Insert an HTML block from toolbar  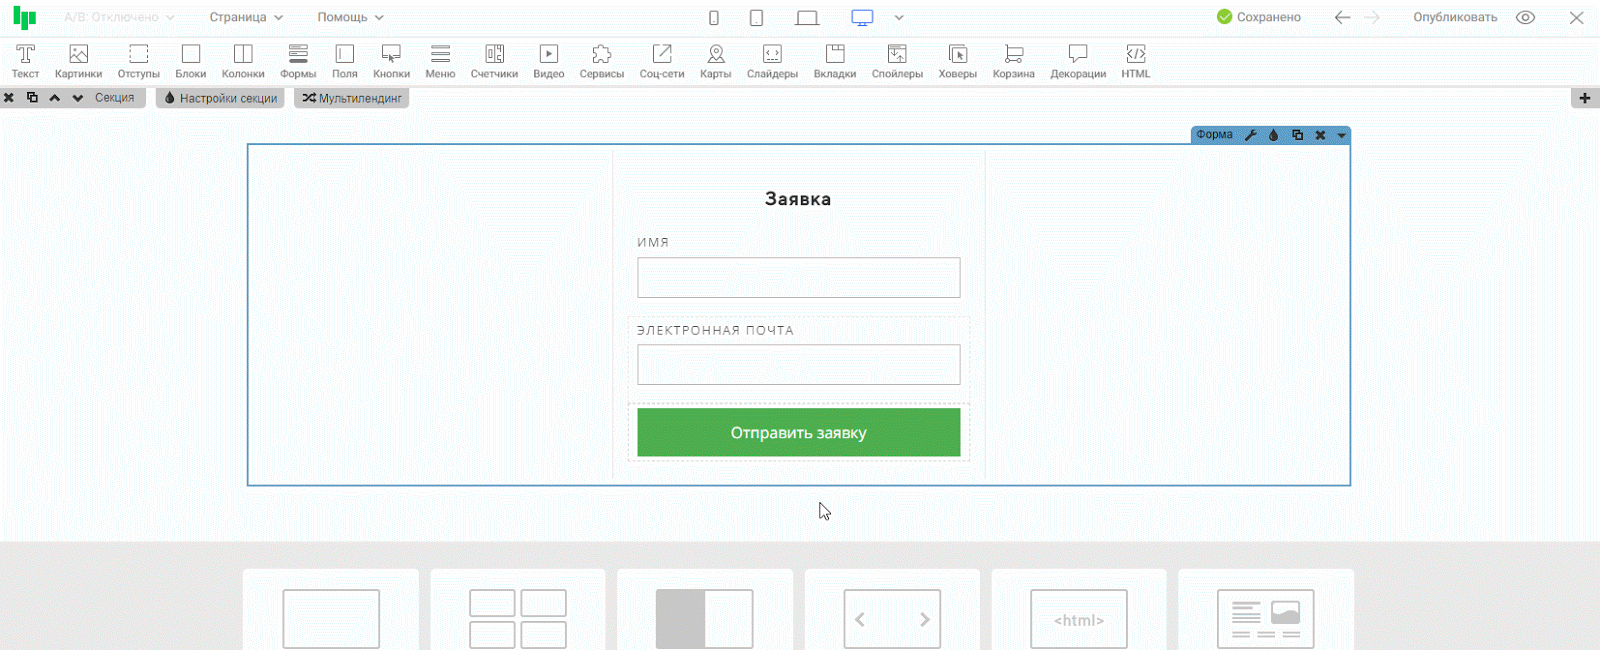(x=1135, y=60)
